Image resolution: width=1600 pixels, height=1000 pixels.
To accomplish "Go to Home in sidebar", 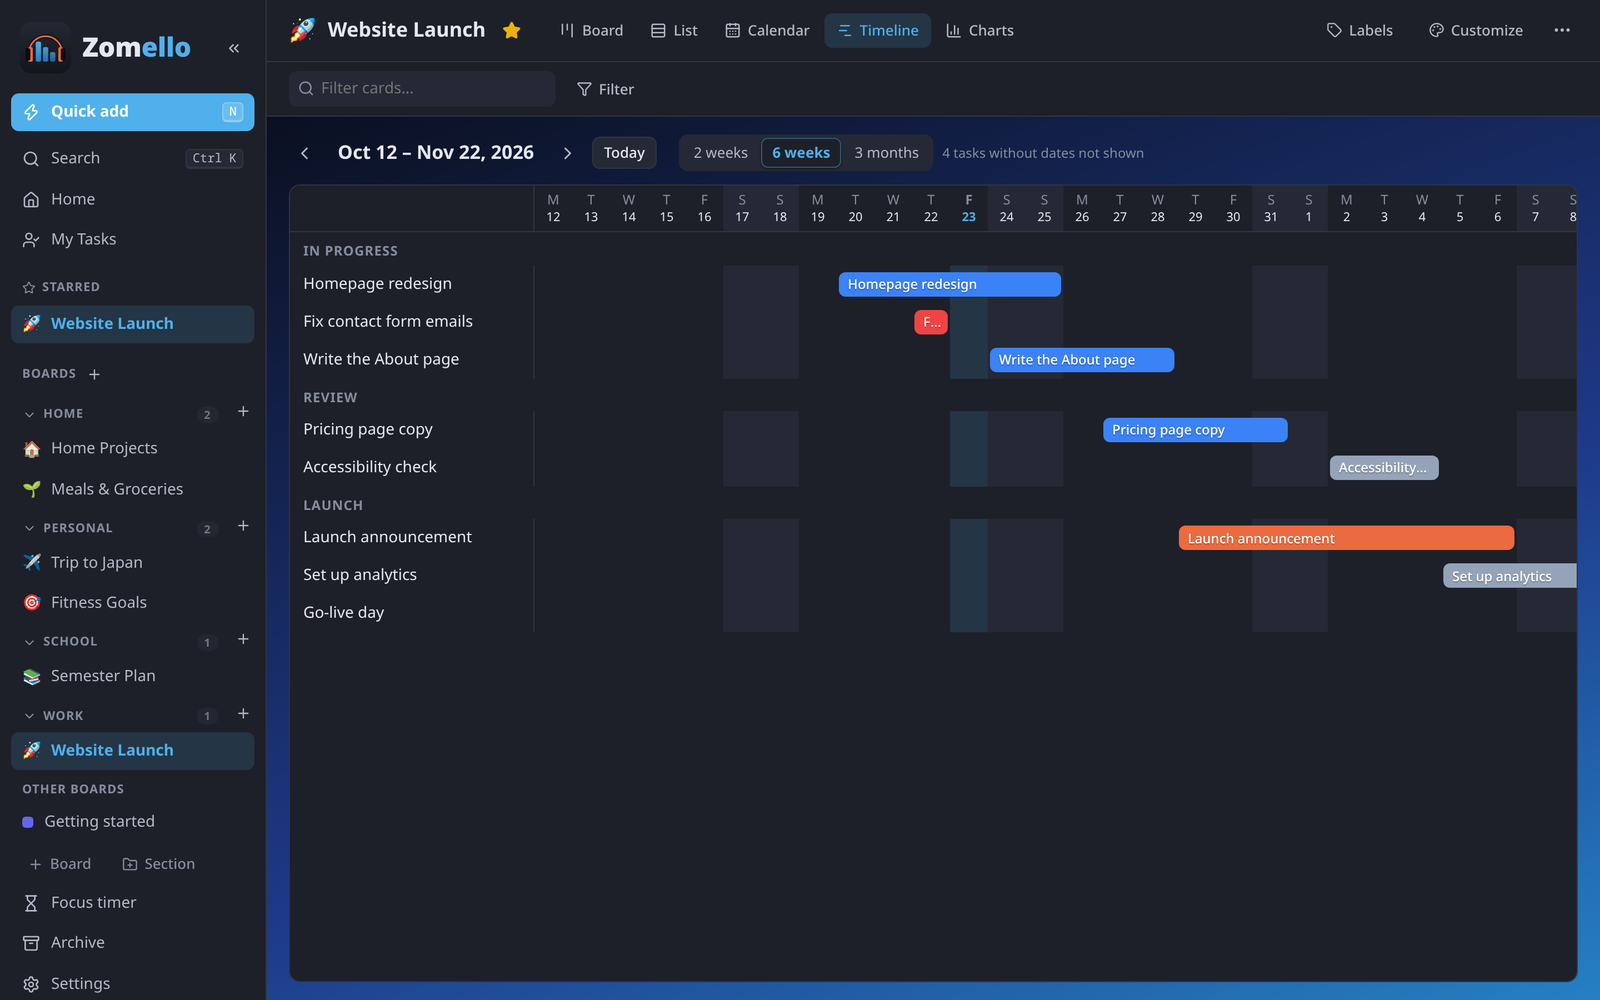I will tap(132, 199).
